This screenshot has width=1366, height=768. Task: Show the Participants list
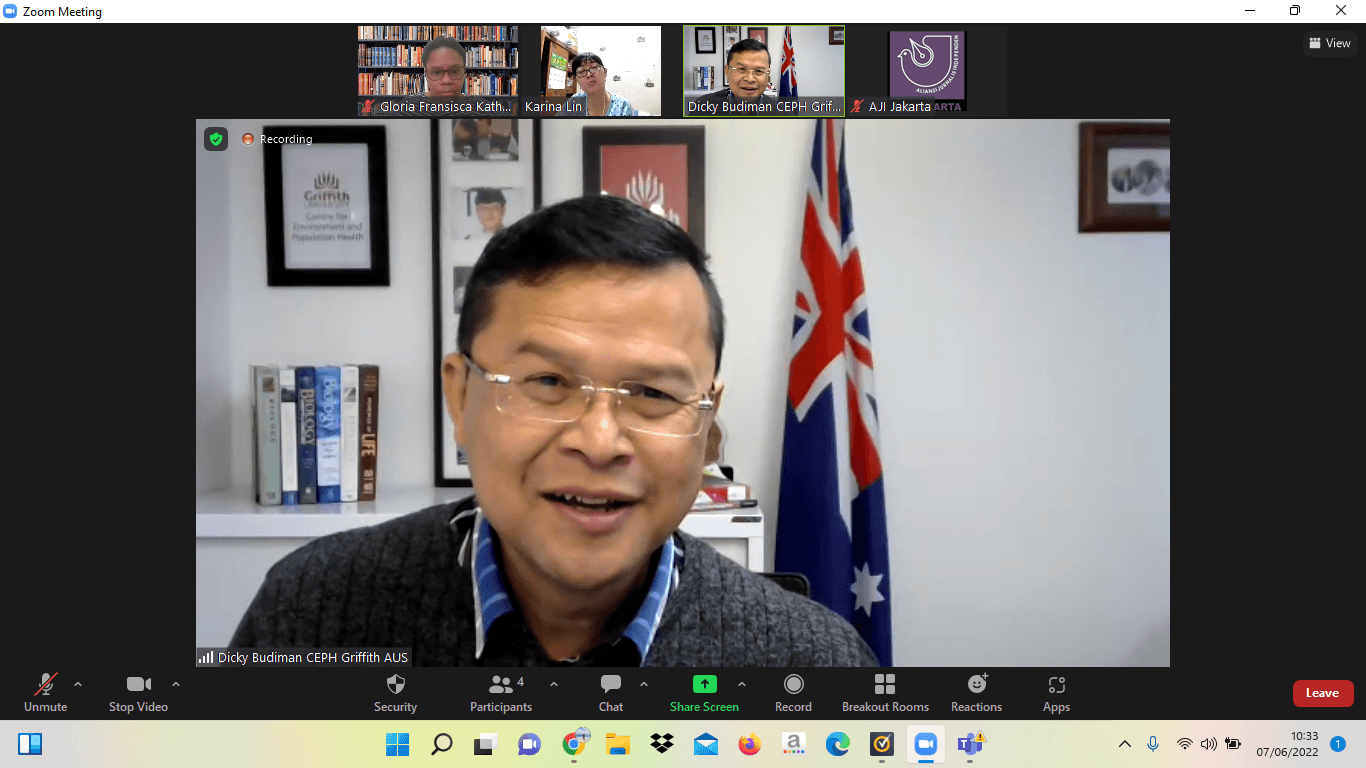pyautogui.click(x=501, y=693)
